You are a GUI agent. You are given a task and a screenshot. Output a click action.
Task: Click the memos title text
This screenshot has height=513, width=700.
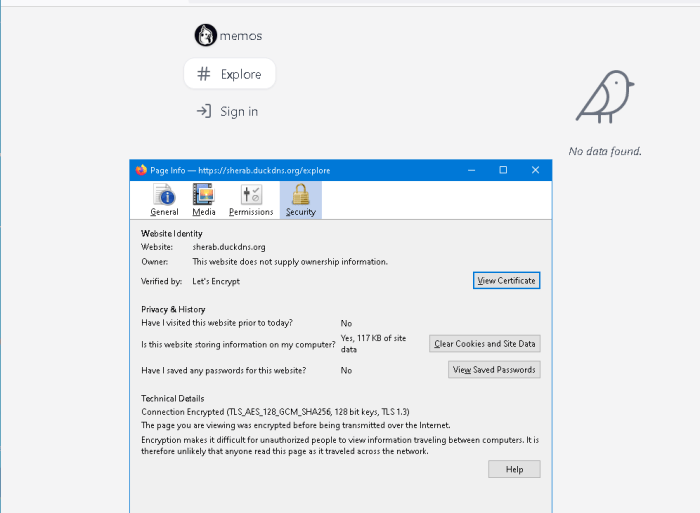click(x=241, y=36)
